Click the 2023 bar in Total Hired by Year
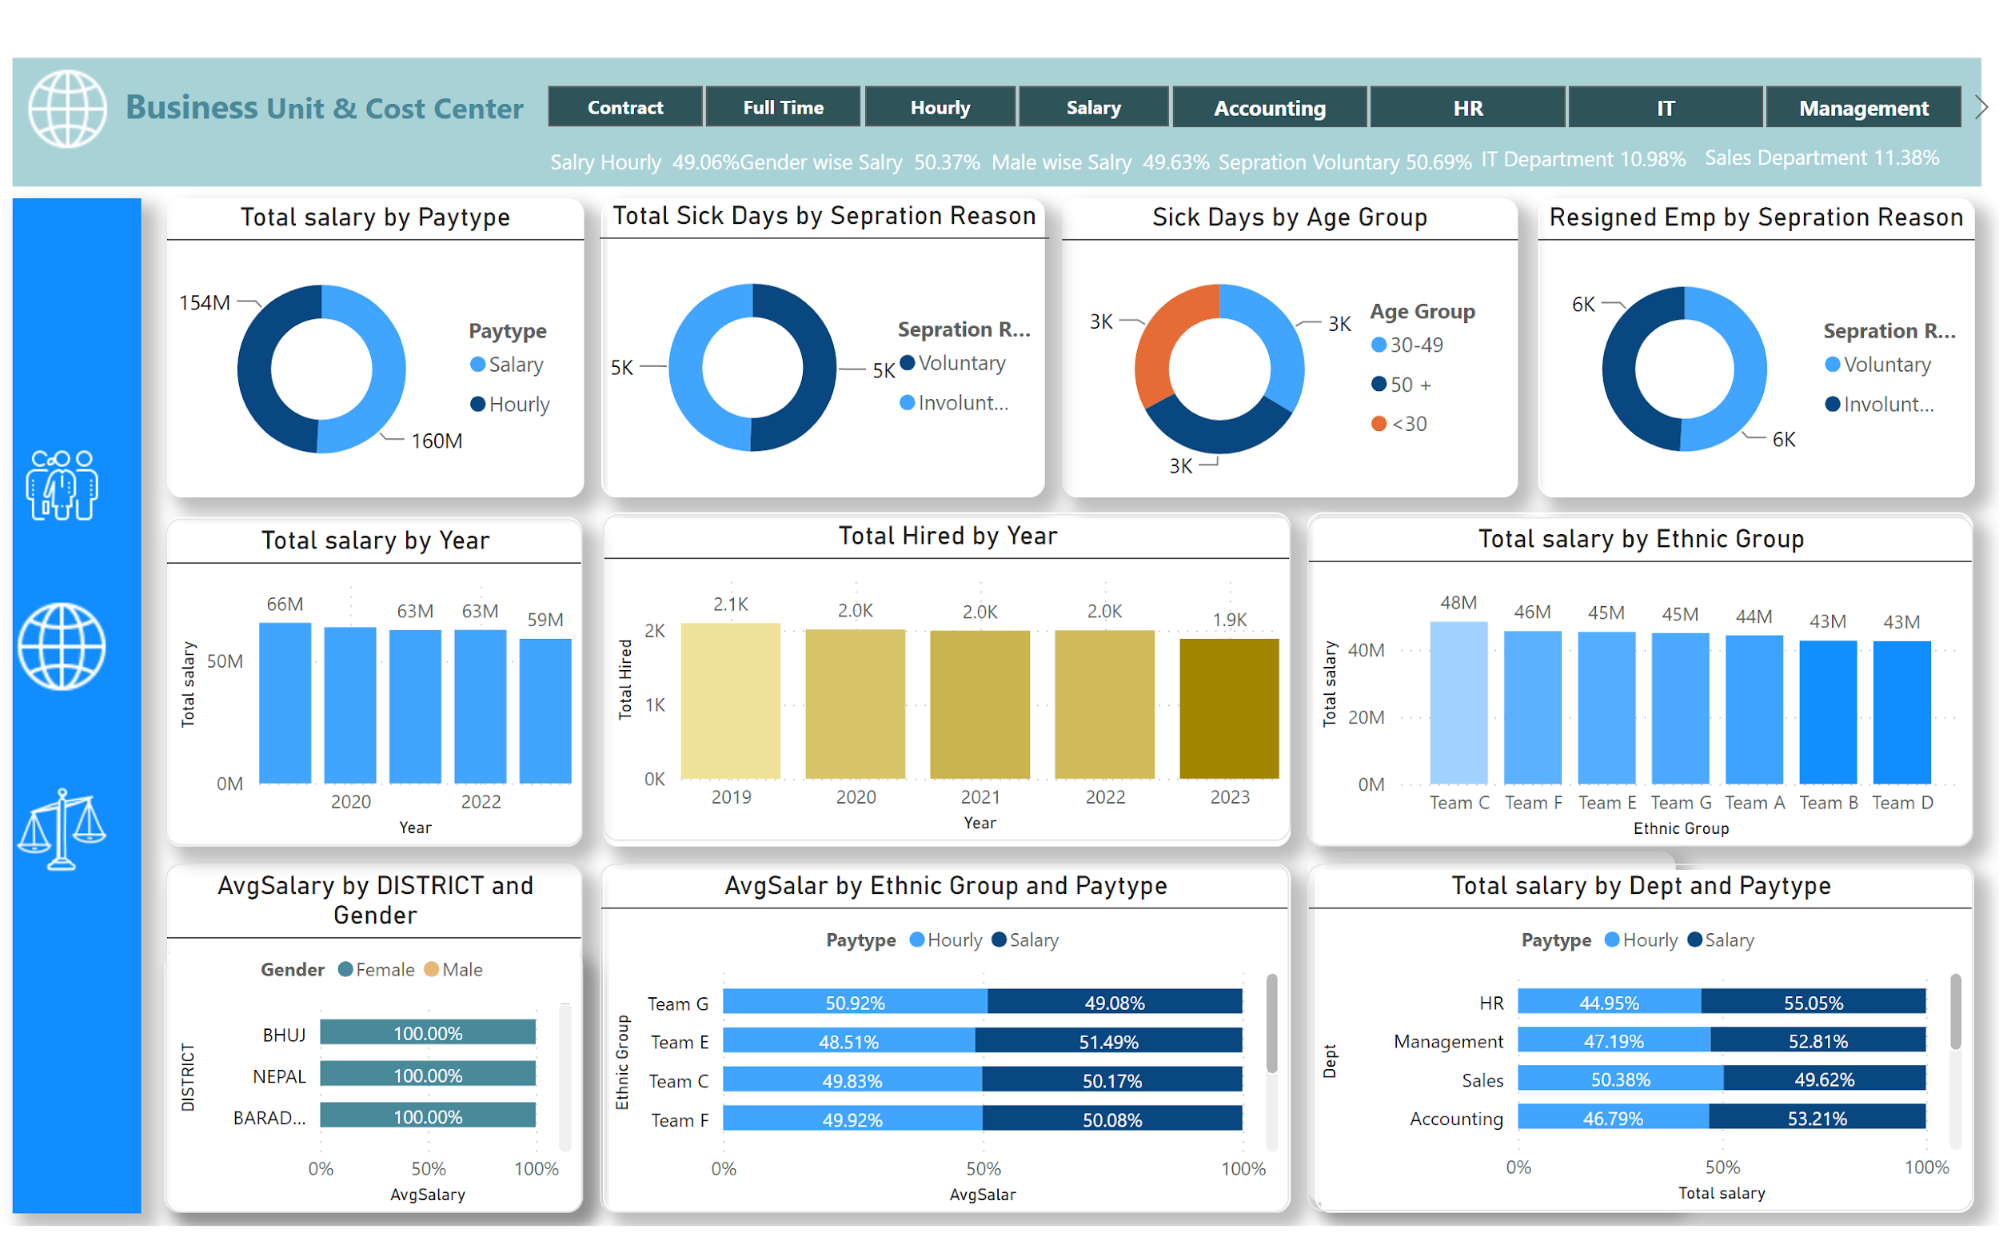 pyautogui.click(x=1229, y=708)
